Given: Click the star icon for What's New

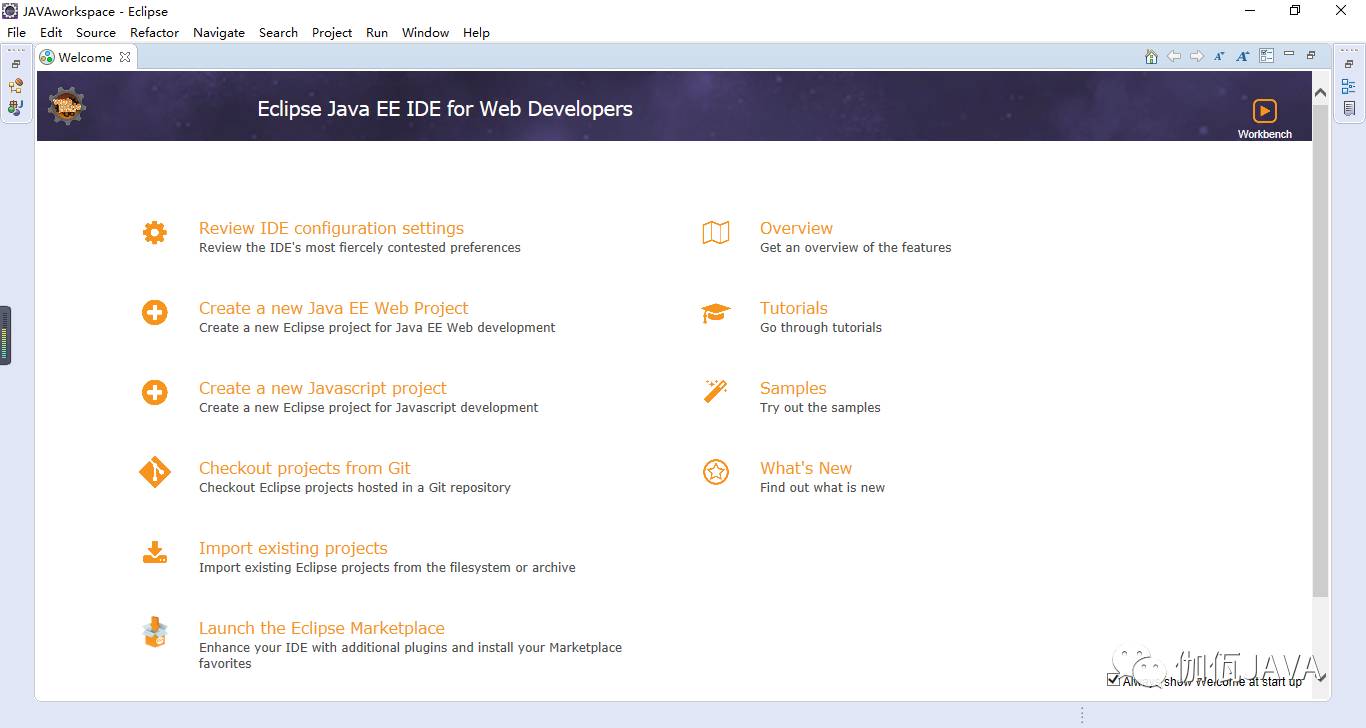Looking at the screenshot, I should click(716, 472).
